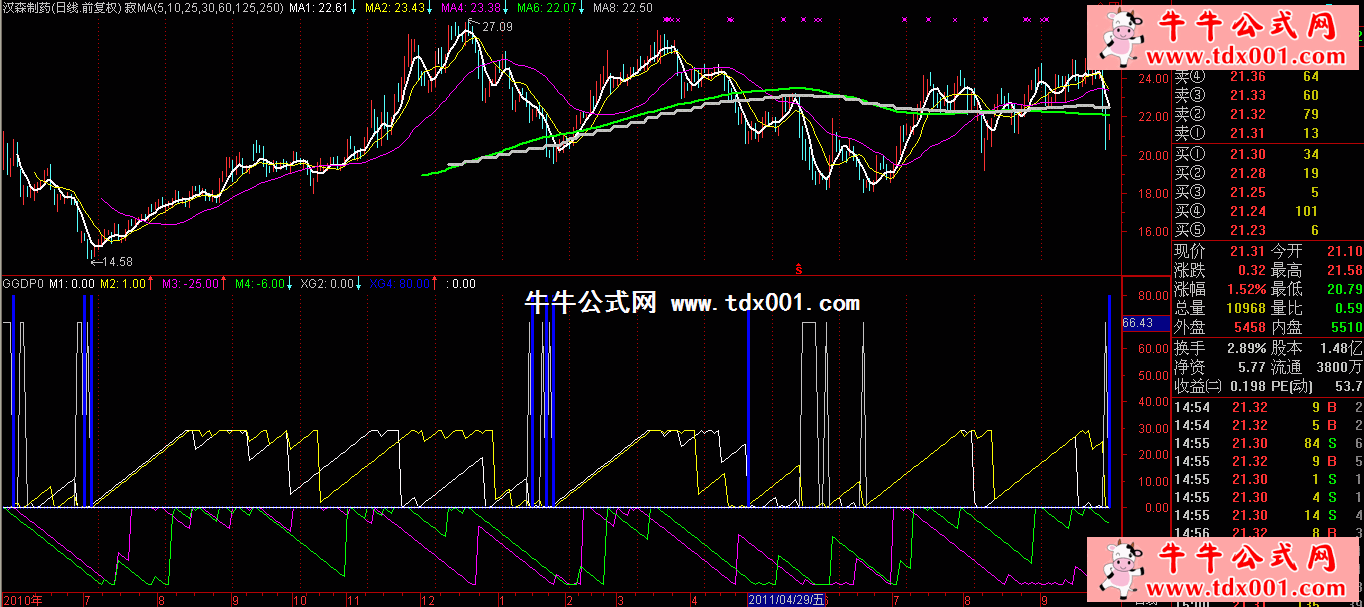
Task: Click the red up arrow after XG4 value
Action: click(x=438, y=284)
